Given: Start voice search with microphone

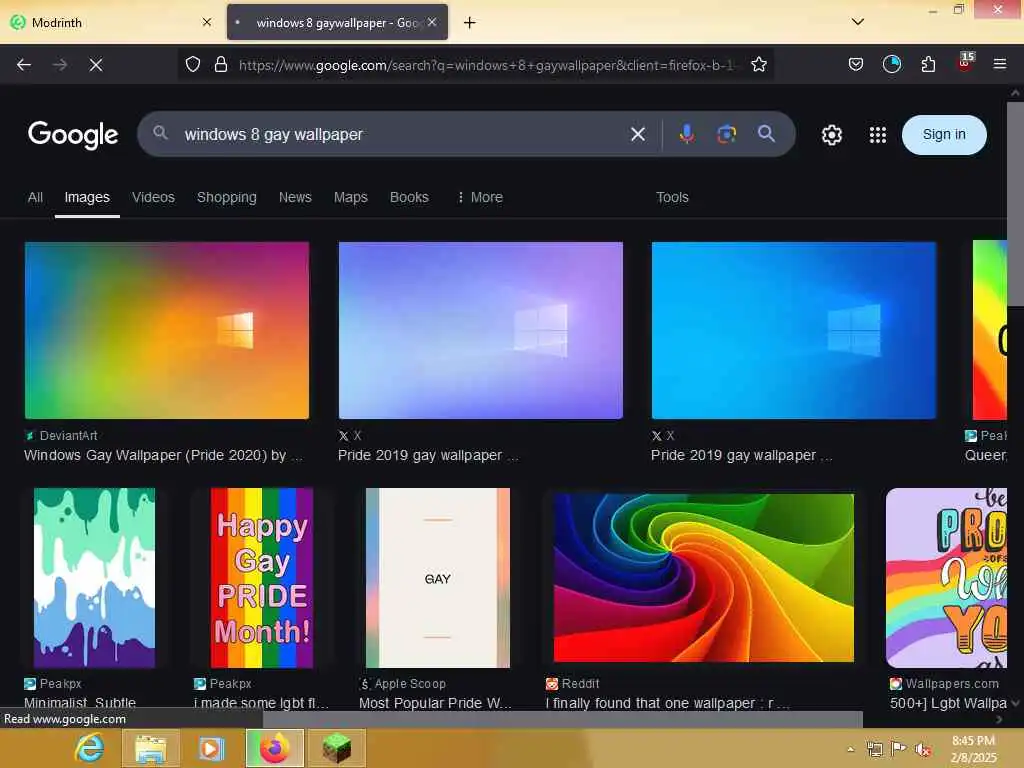Looking at the screenshot, I should (686, 134).
